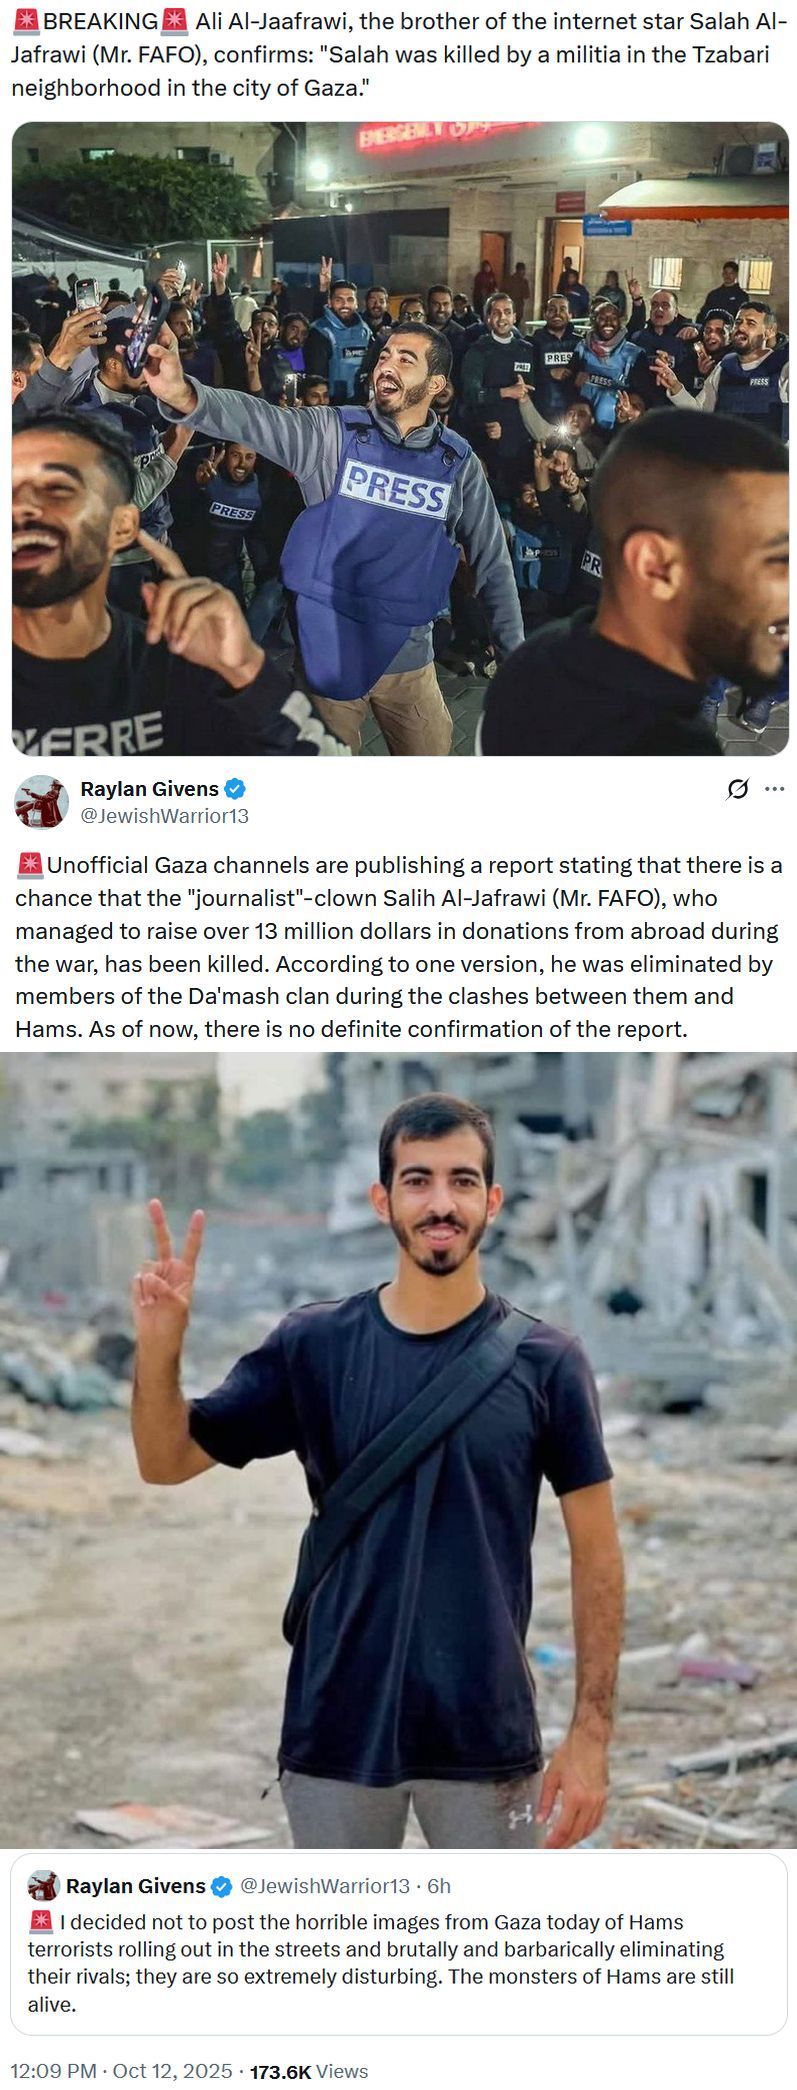Open the photo of man flashing peace sign
This screenshot has height=2090, width=797.
point(398,1450)
